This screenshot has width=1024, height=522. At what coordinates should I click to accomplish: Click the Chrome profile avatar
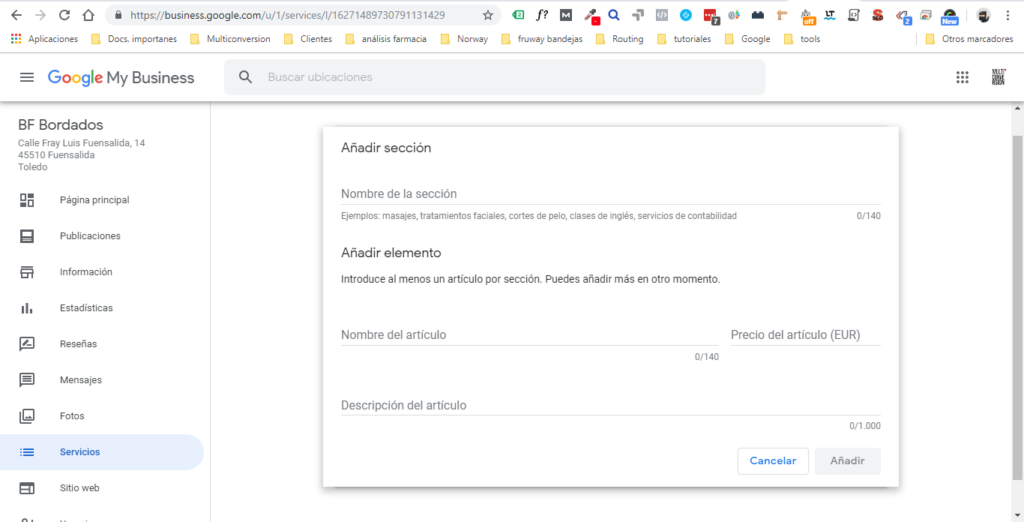[x=983, y=15]
